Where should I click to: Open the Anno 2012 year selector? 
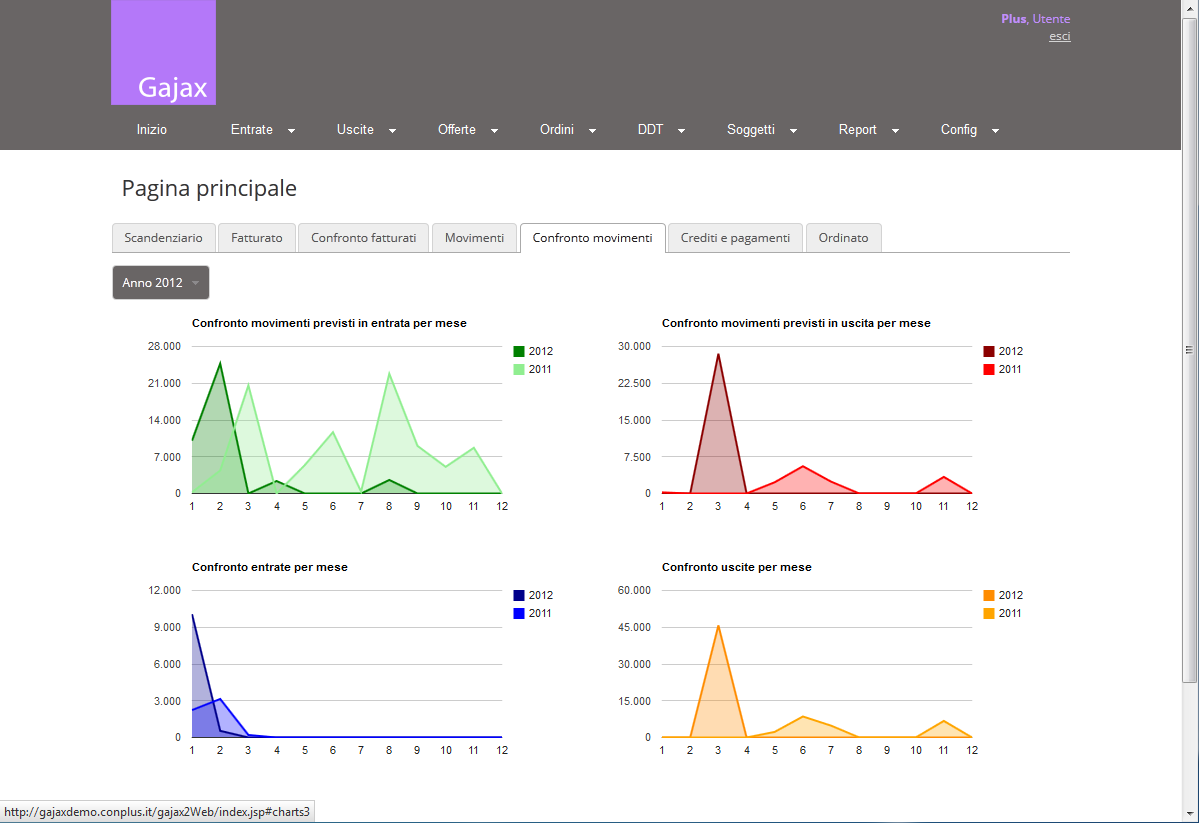[x=161, y=283]
